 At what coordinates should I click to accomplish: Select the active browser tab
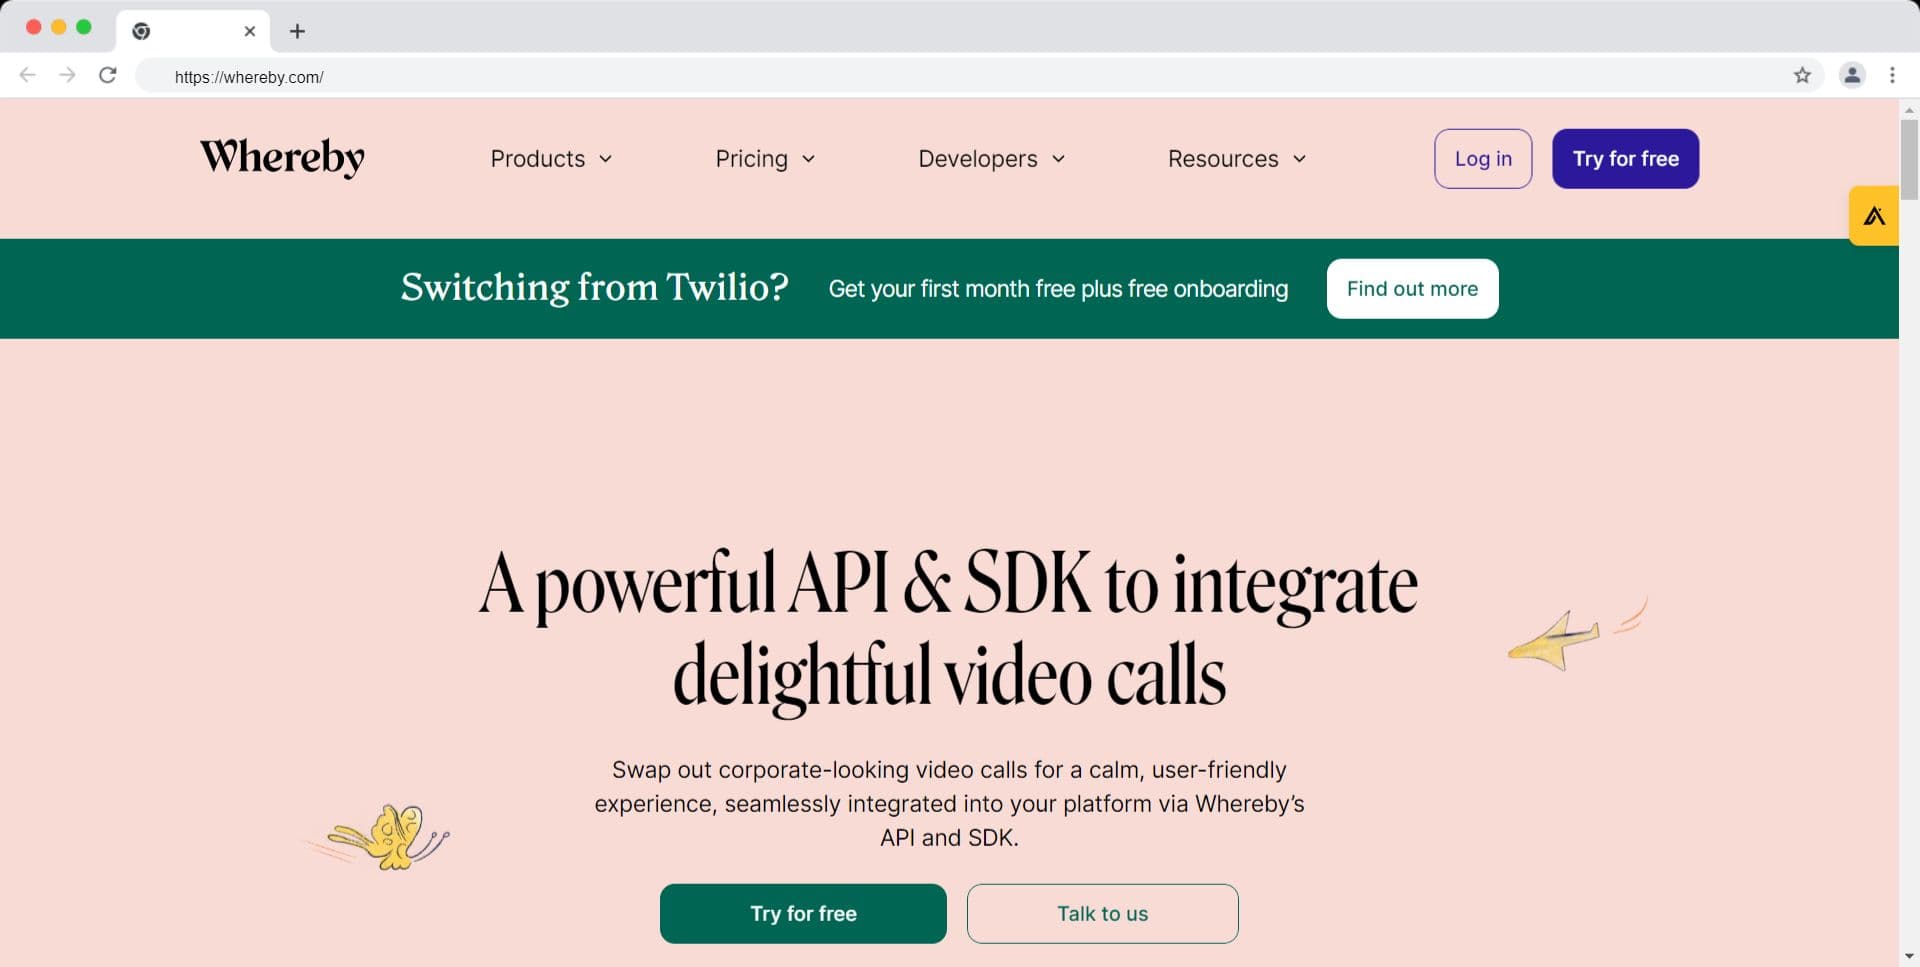(x=193, y=31)
